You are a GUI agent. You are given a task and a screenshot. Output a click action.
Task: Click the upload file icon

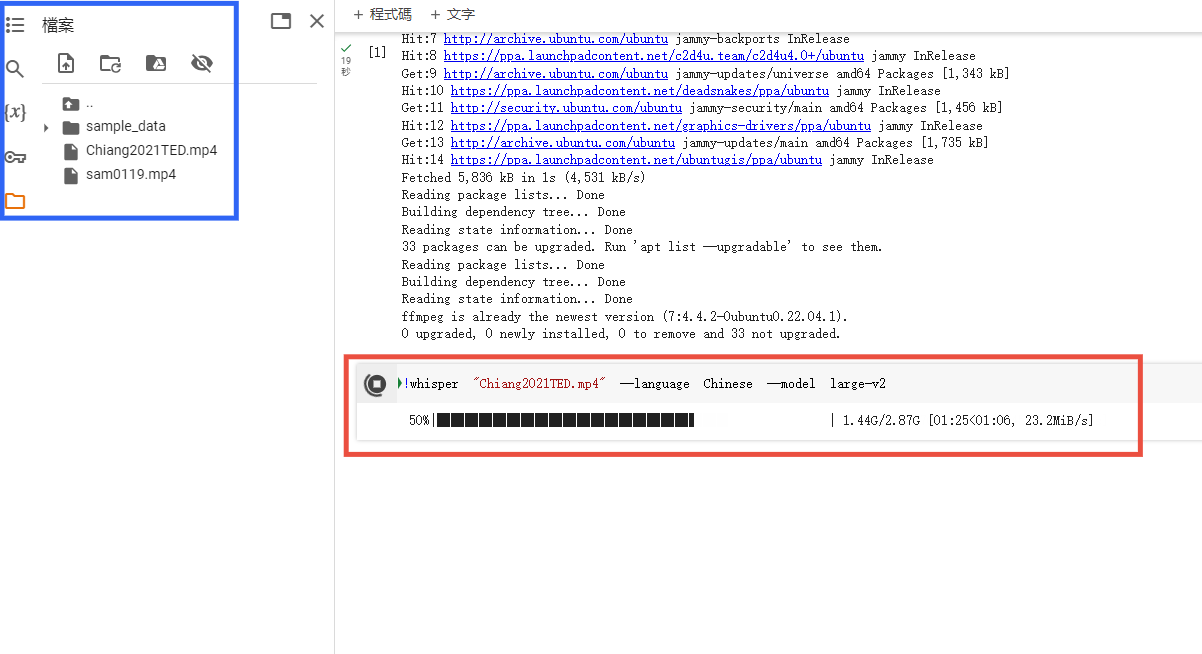66,64
